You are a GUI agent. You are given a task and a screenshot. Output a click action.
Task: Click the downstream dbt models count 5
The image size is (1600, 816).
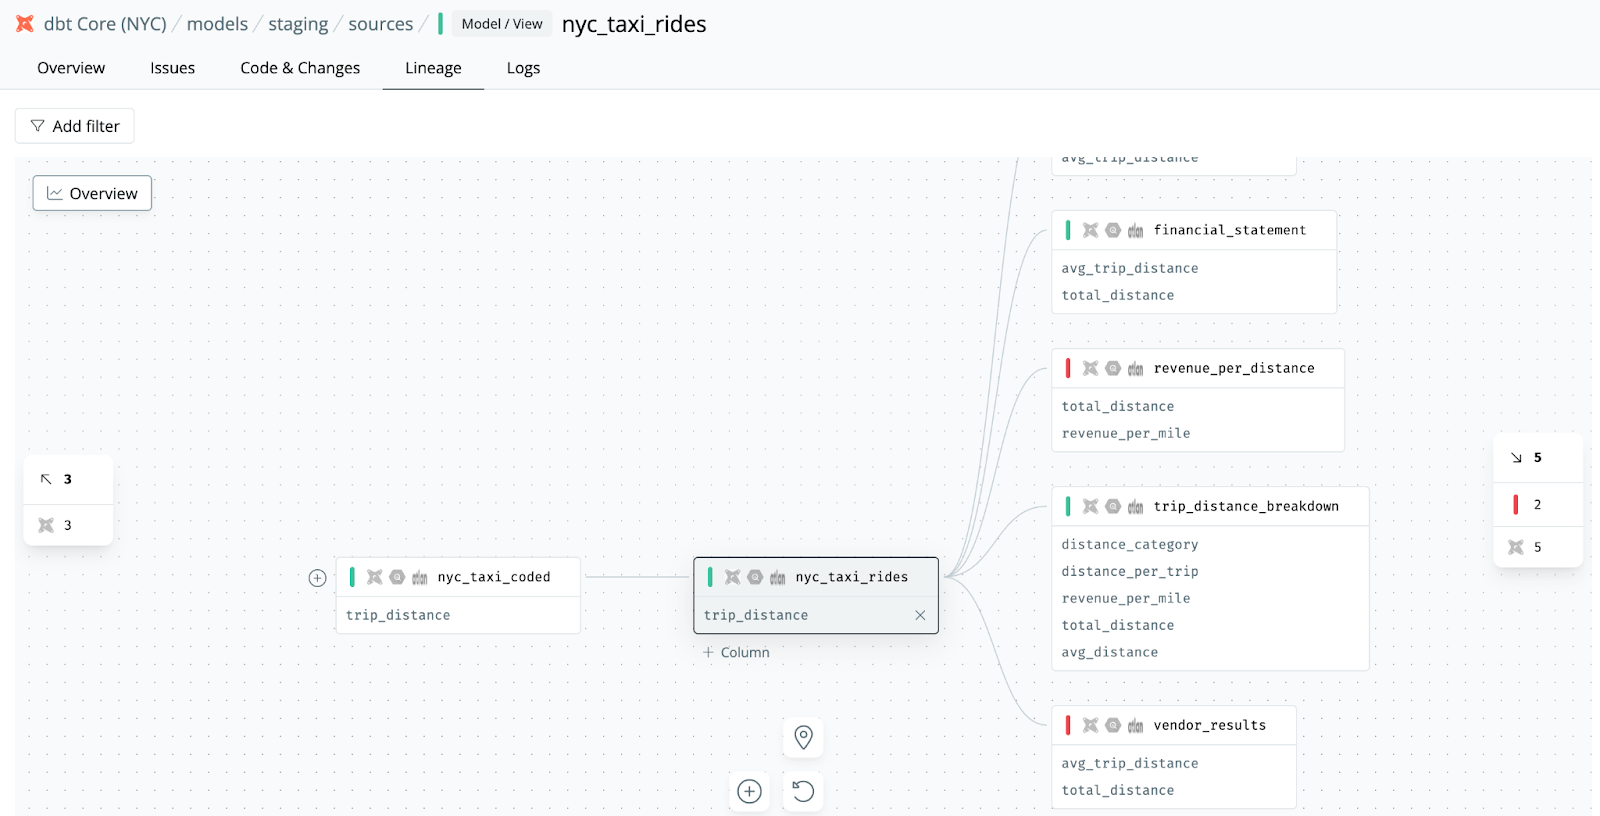[1538, 547]
